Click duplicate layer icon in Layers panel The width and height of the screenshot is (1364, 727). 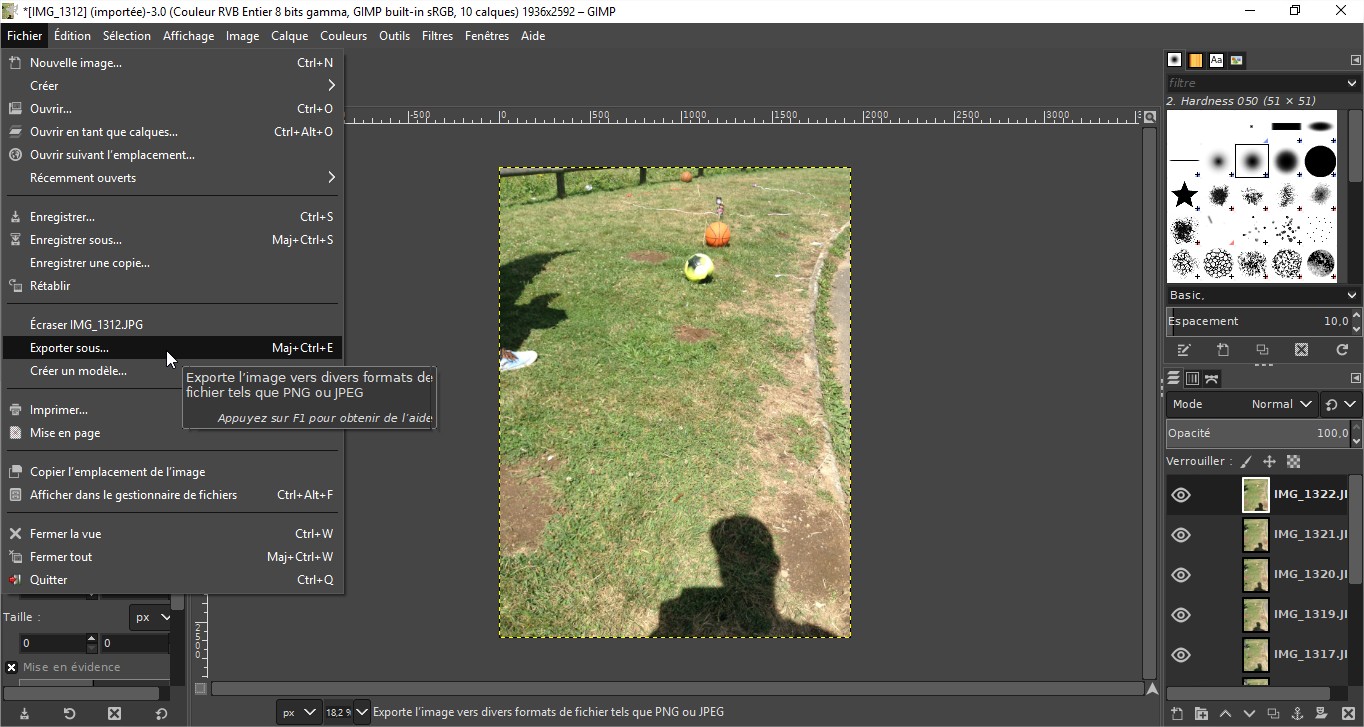1273,713
